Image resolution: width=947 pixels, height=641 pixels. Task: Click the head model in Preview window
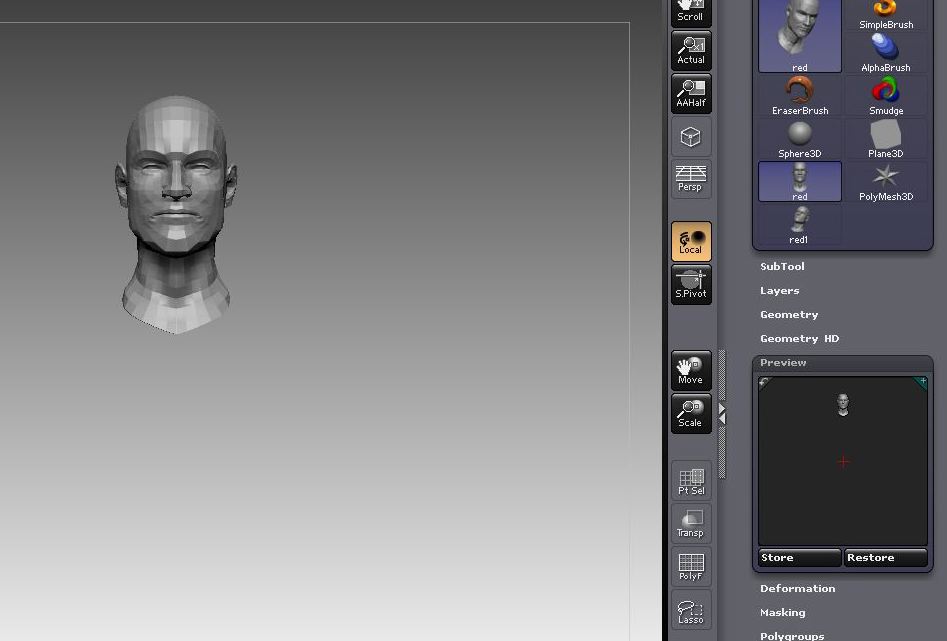[x=843, y=404]
